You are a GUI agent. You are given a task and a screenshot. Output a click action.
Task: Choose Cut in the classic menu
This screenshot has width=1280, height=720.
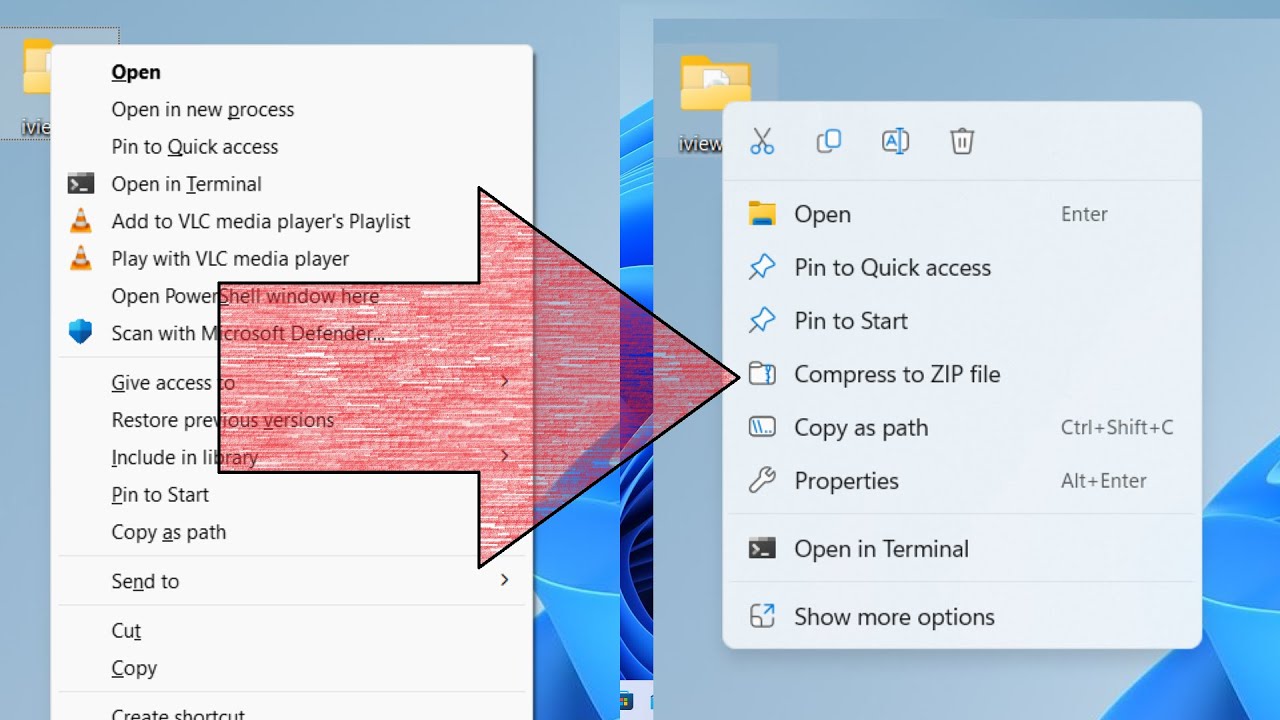[126, 630]
